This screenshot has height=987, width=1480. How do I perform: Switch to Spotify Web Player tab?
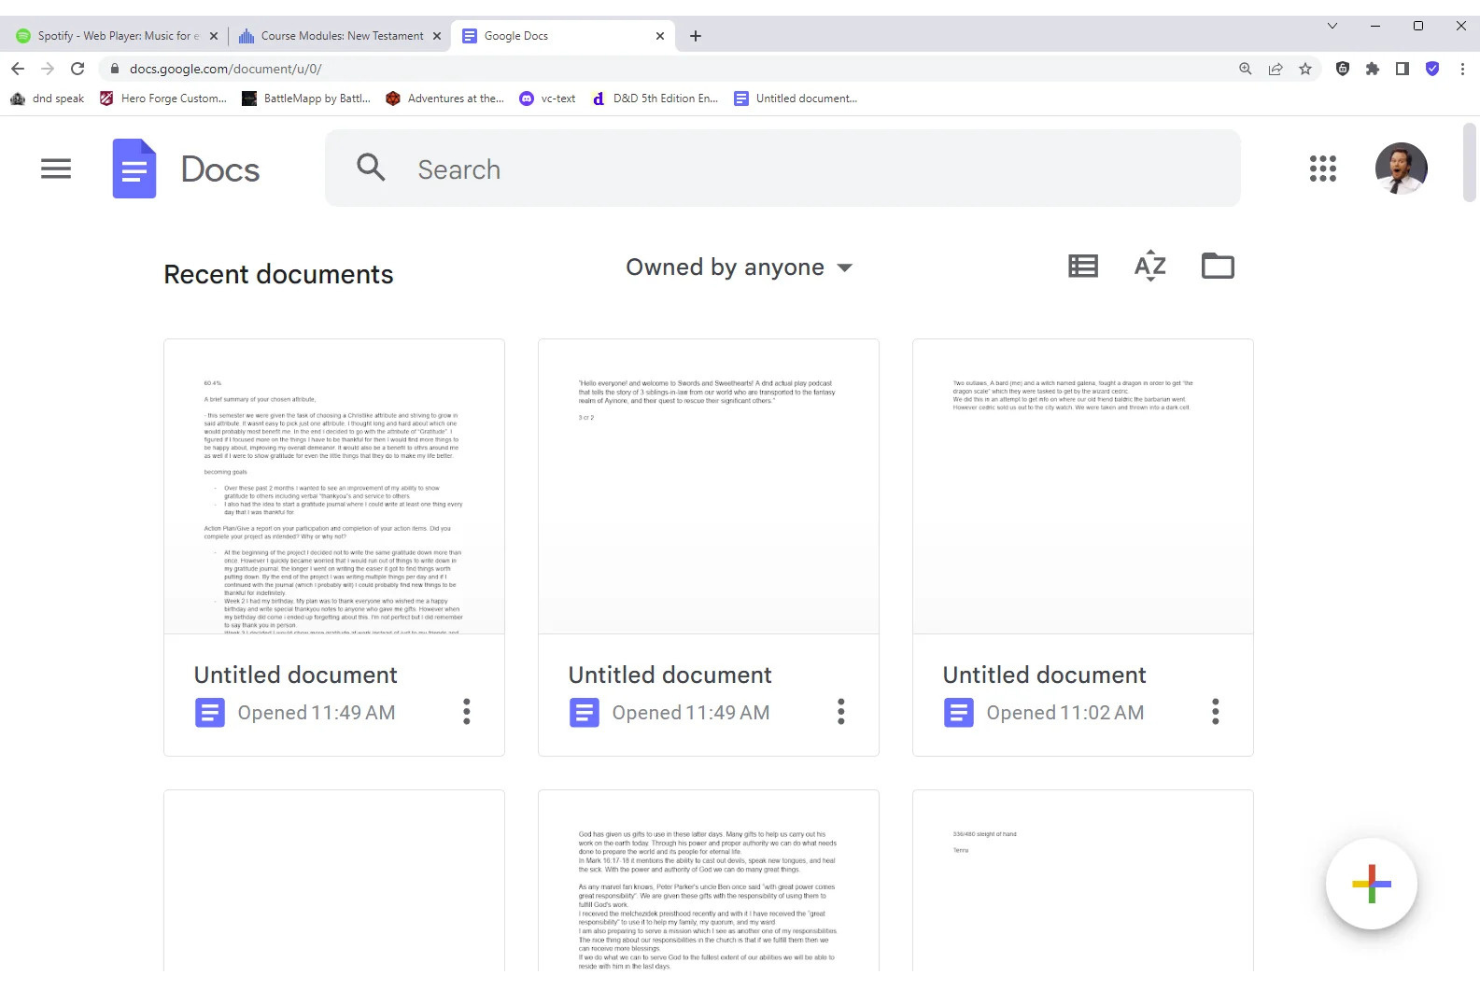coord(115,36)
